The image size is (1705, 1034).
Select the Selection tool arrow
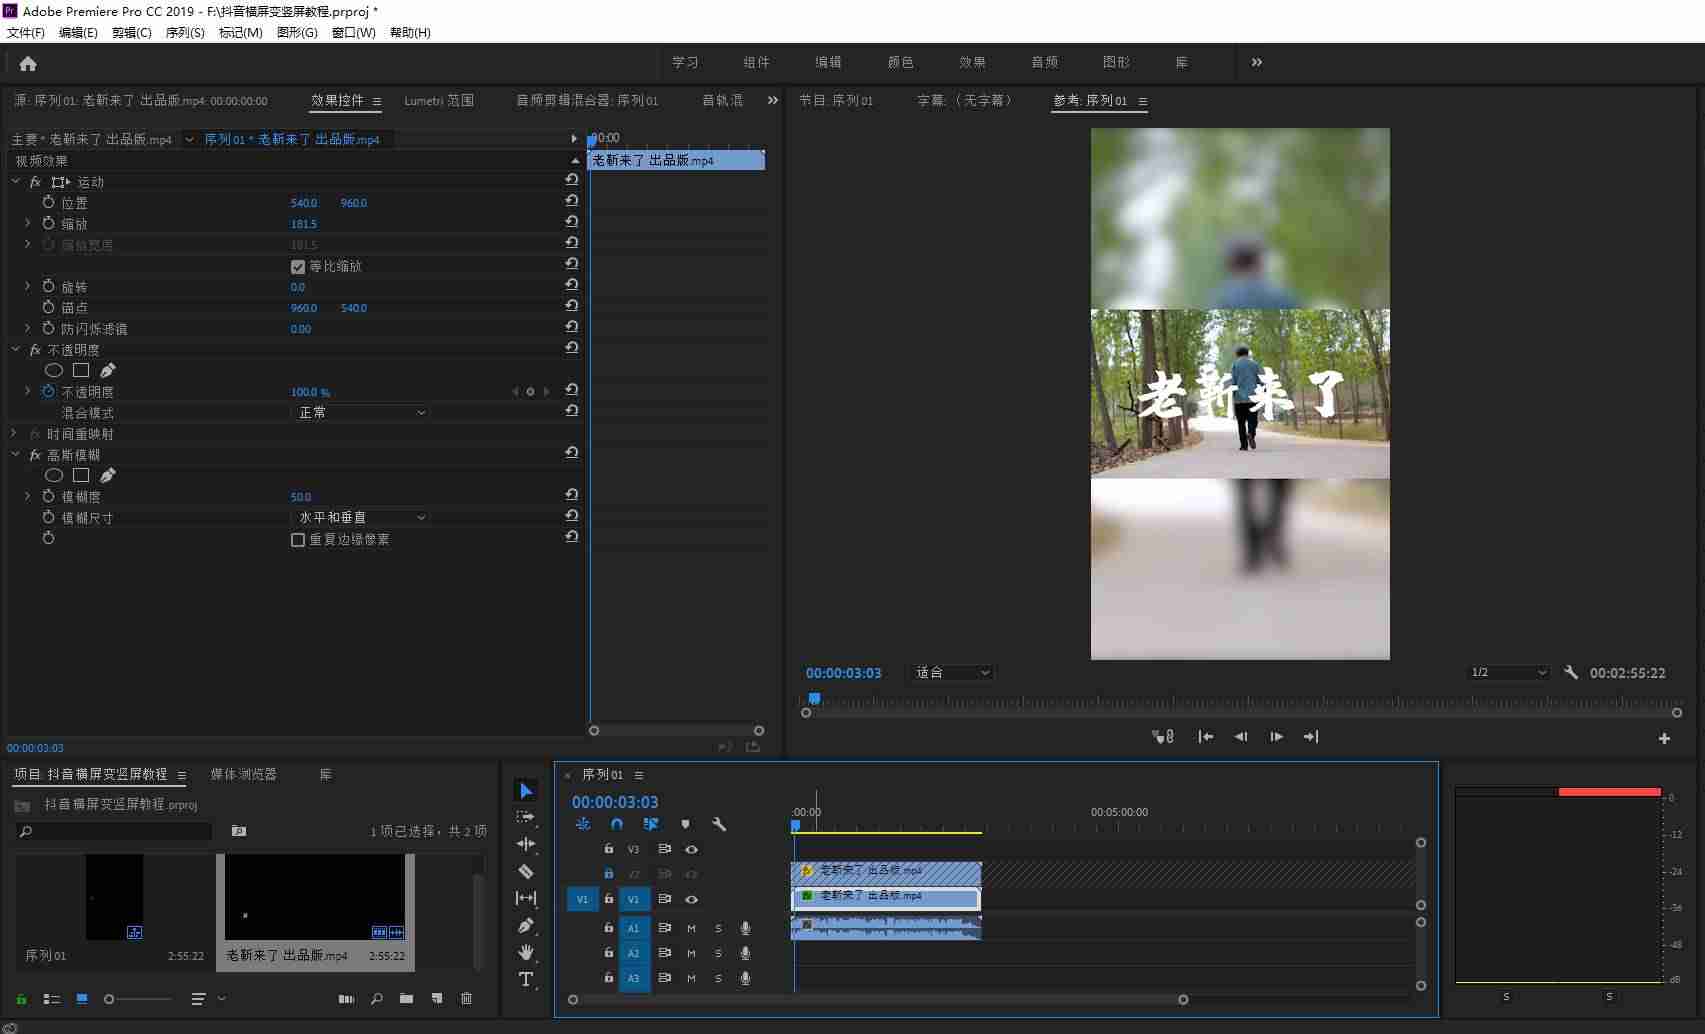(526, 790)
